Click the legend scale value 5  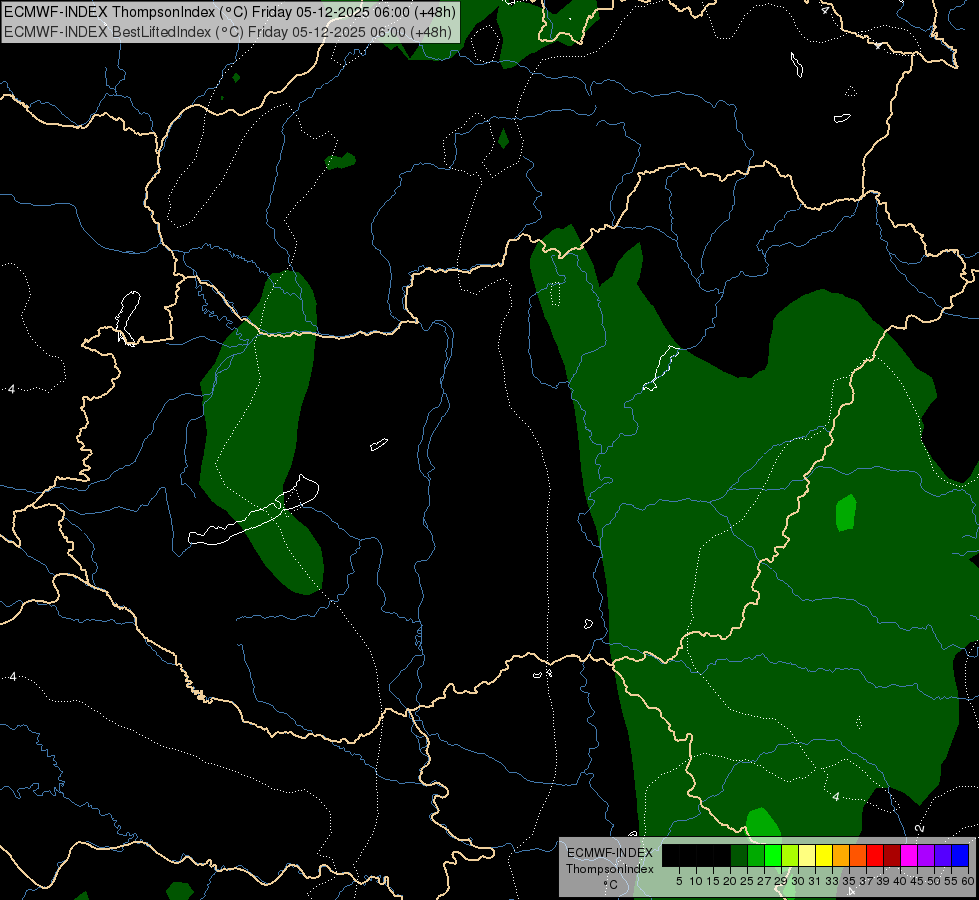coord(679,881)
